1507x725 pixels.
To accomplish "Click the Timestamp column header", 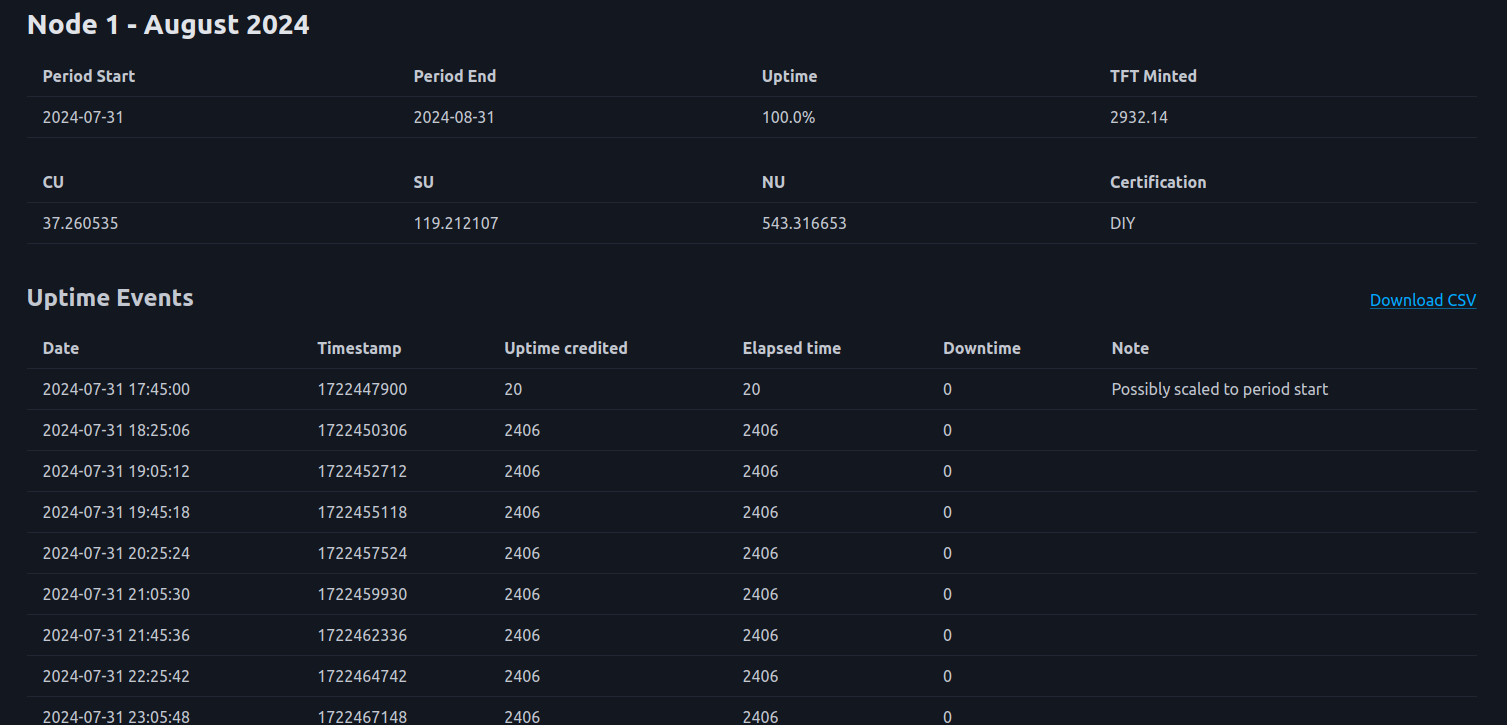I will 359,348.
